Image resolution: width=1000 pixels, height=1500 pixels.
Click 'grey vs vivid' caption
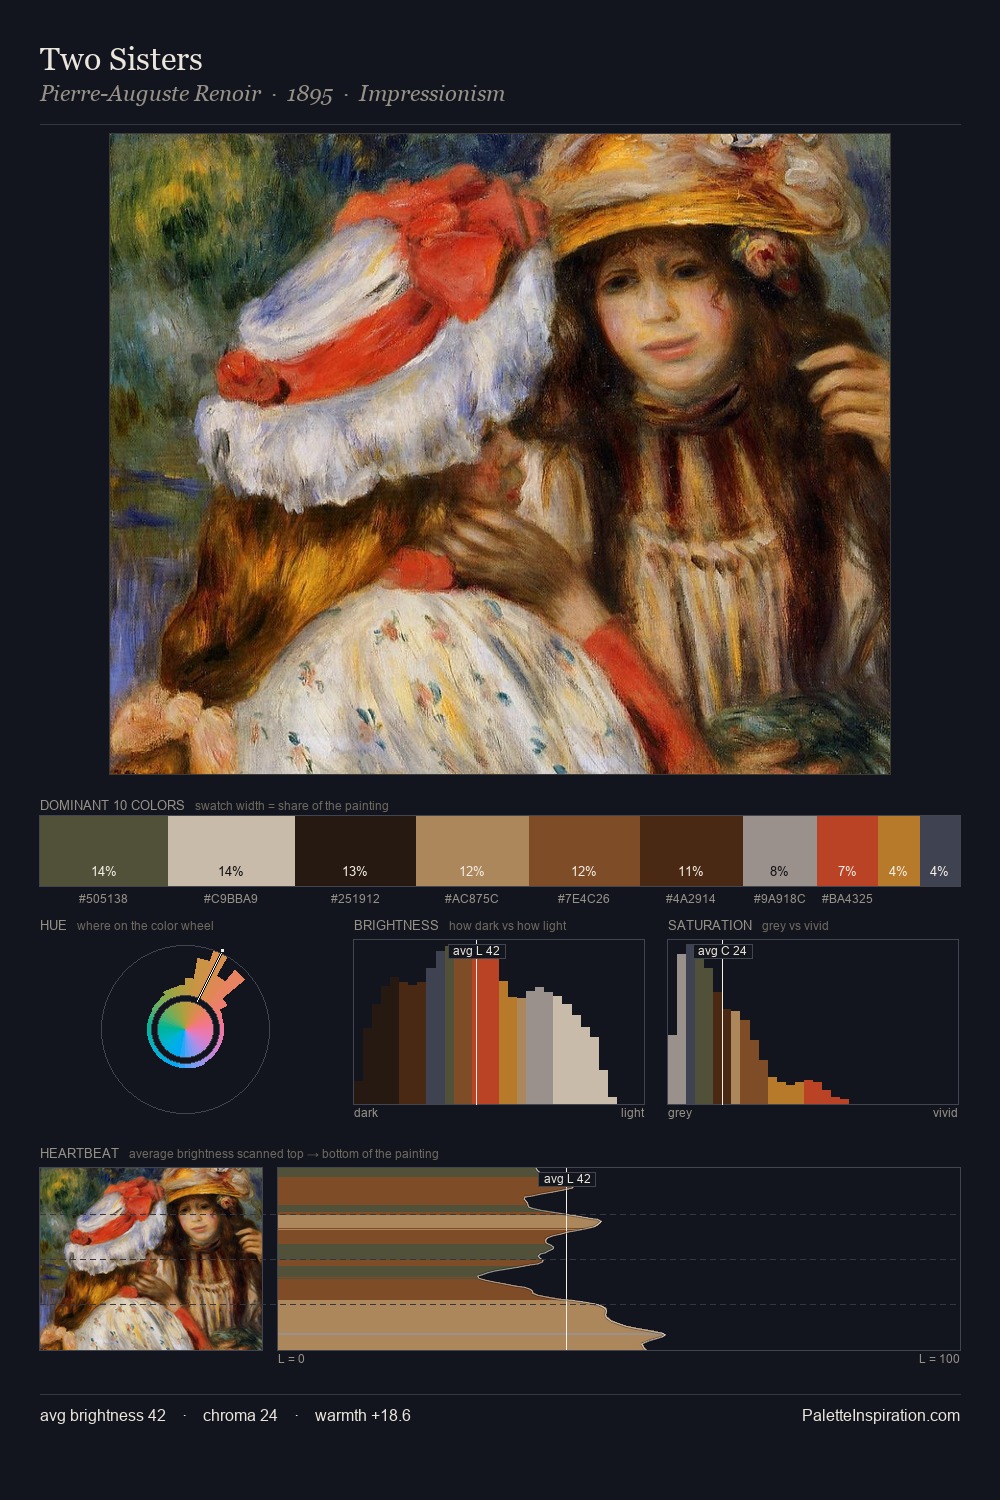[796, 926]
